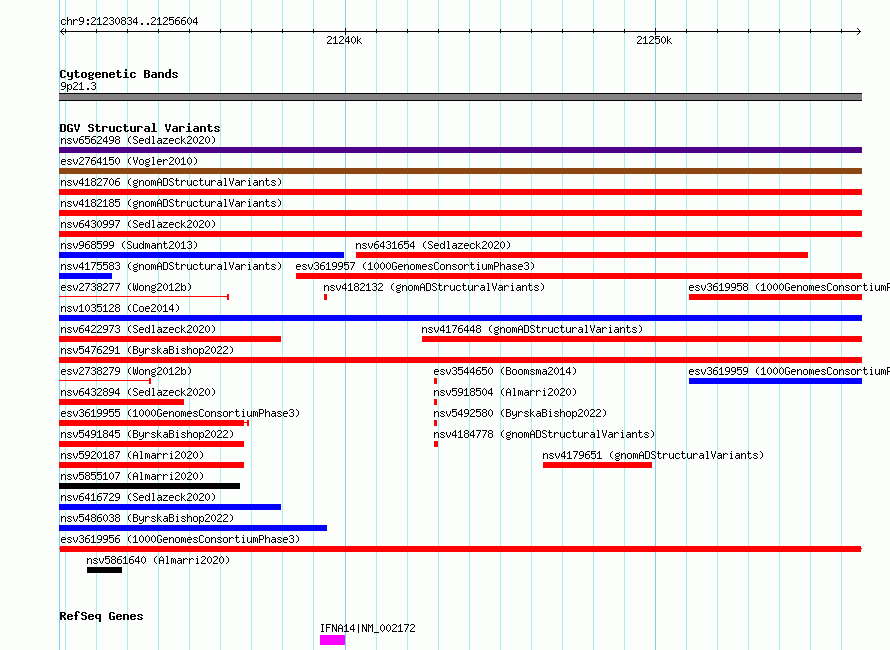The image size is (890, 650).
Task: Click nsv6422973 (Sedlazeck2020) label
Action: (x=138, y=329)
